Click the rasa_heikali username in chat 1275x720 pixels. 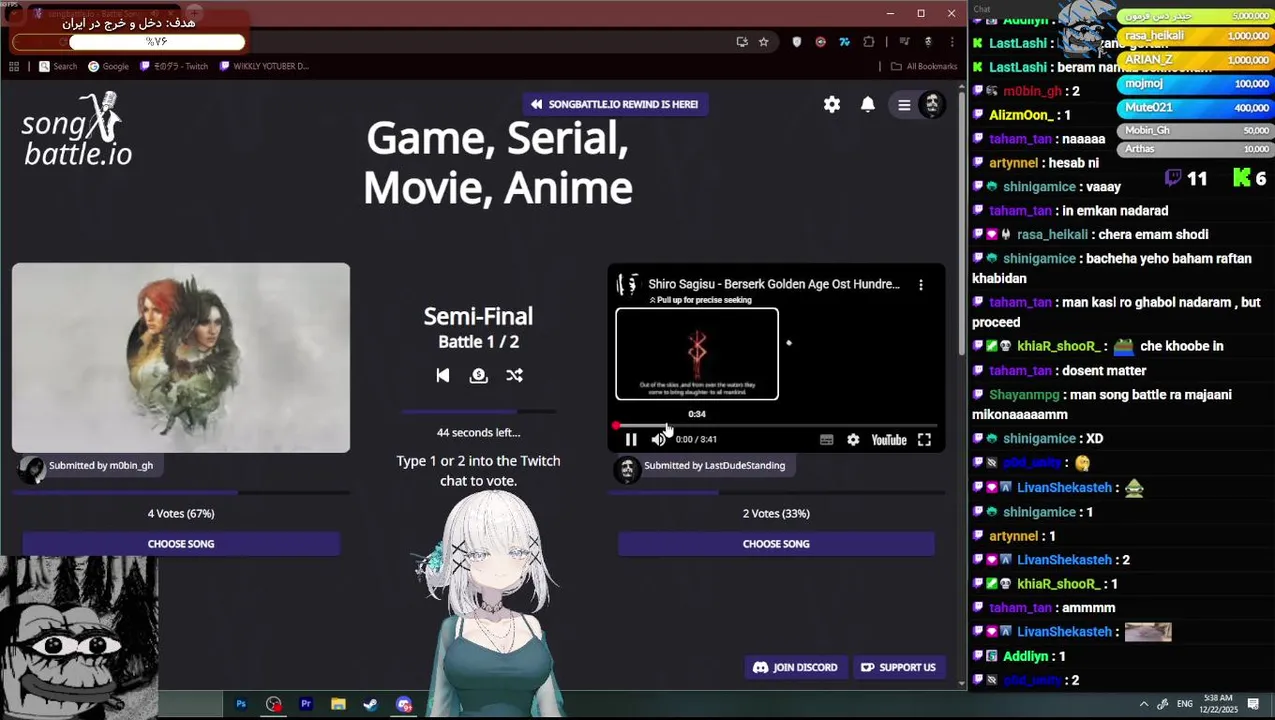1054,235
